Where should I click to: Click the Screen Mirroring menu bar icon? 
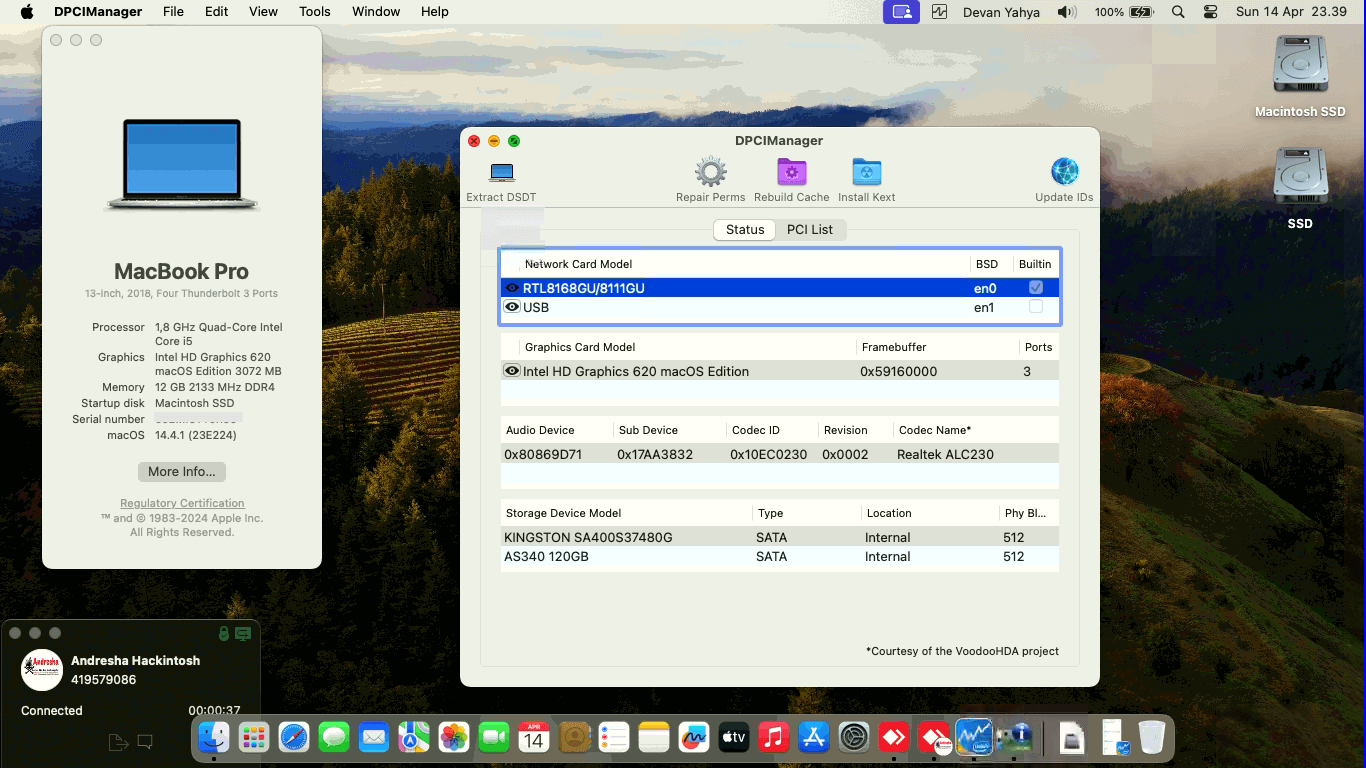click(x=901, y=12)
